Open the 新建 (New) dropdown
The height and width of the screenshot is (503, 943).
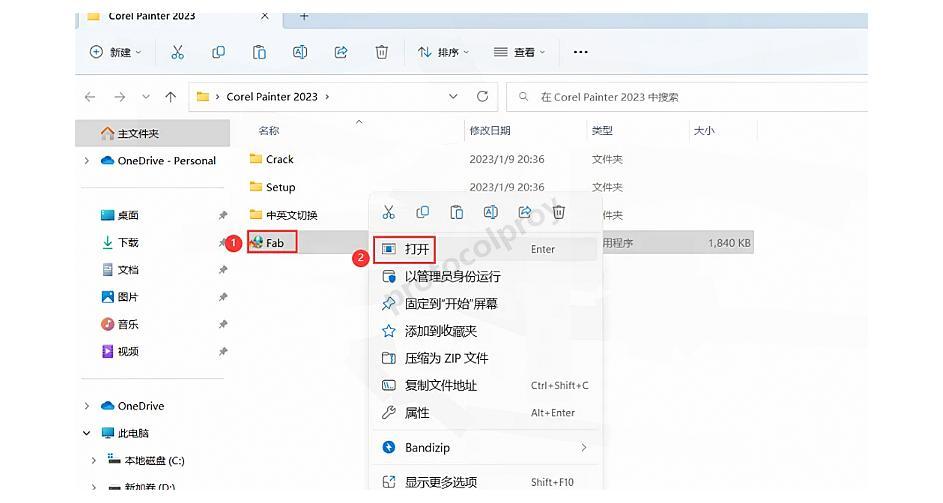pos(115,52)
